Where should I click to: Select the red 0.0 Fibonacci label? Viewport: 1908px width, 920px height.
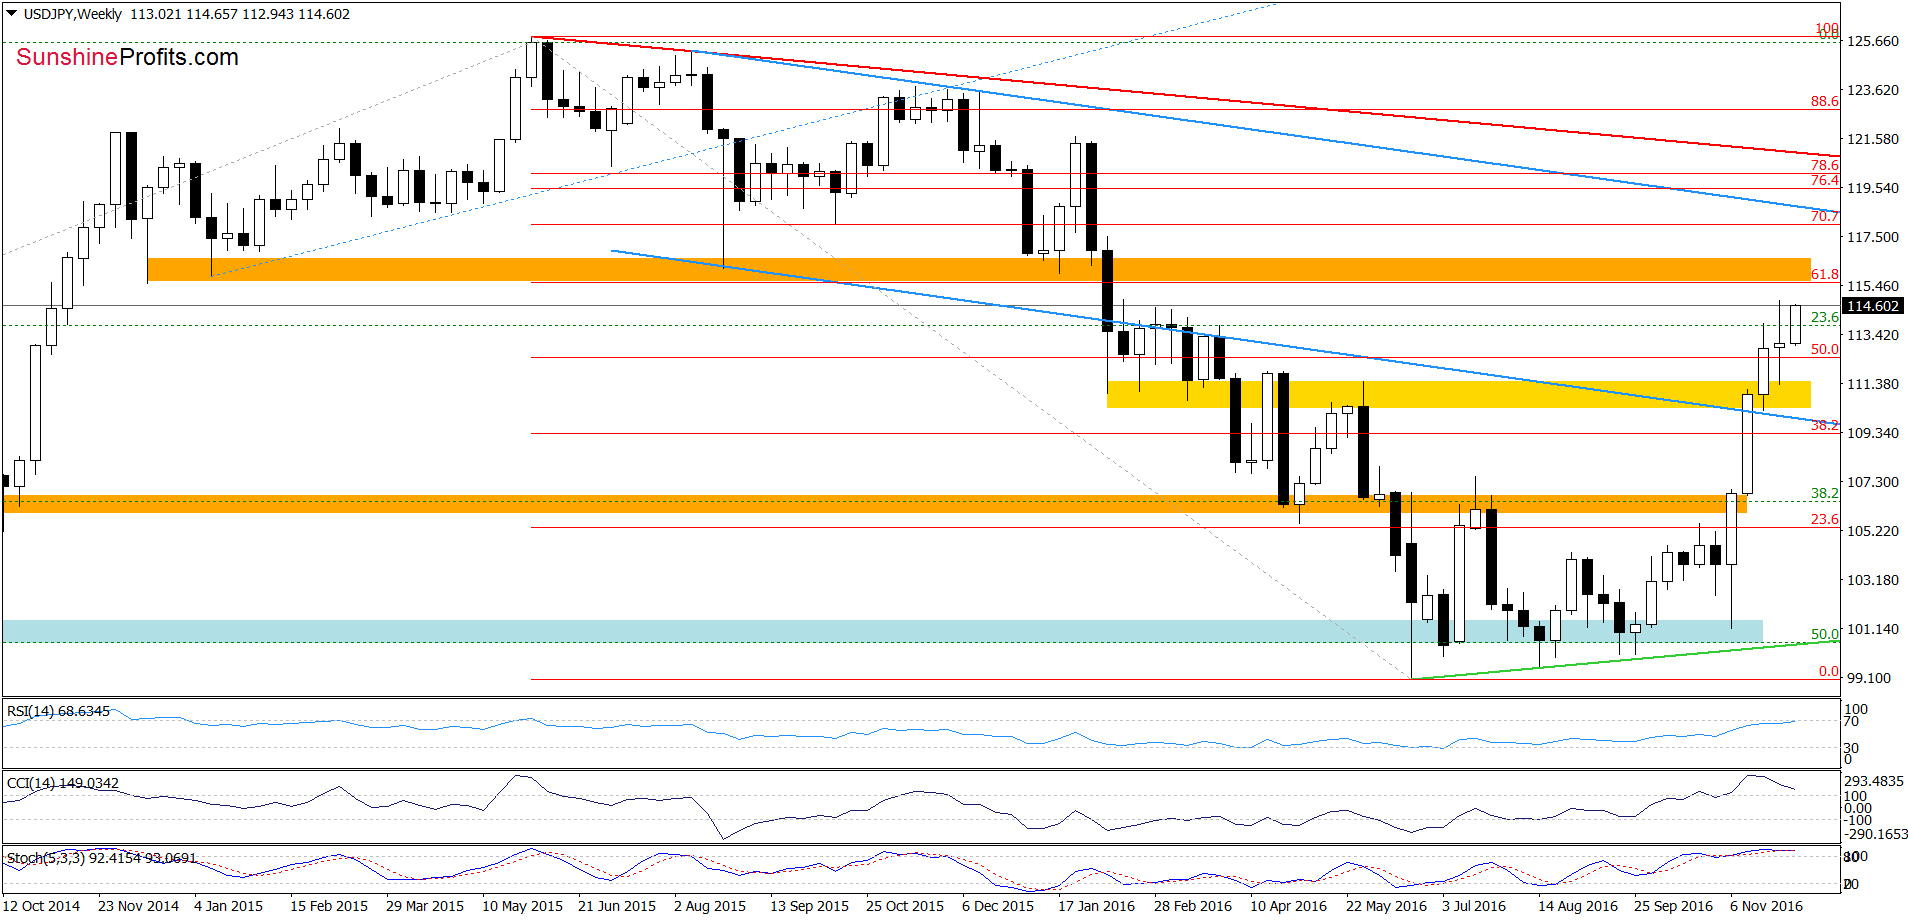[1828, 671]
